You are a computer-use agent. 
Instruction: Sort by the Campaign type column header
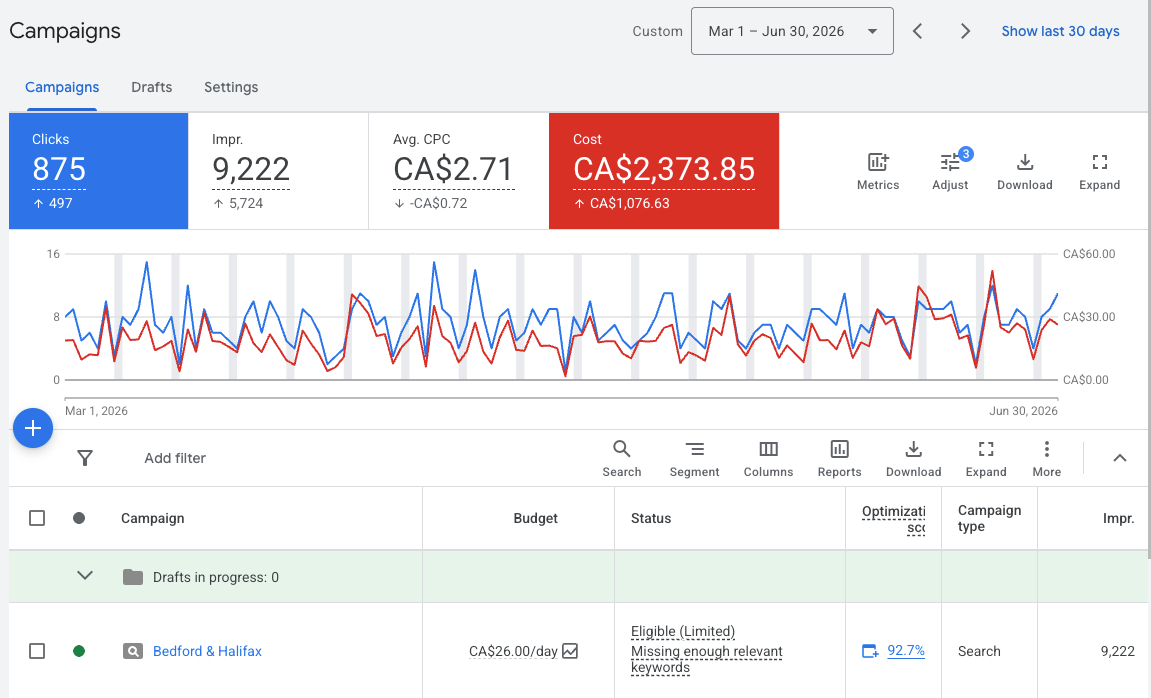coord(989,518)
